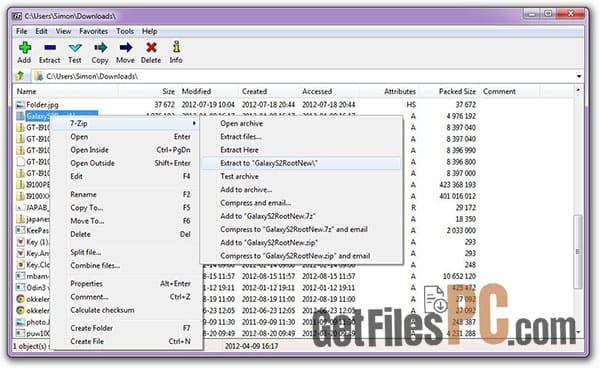Choose Combine files... in context menu
Image resolution: width=600 pixels, height=368 pixels.
(95, 265)
